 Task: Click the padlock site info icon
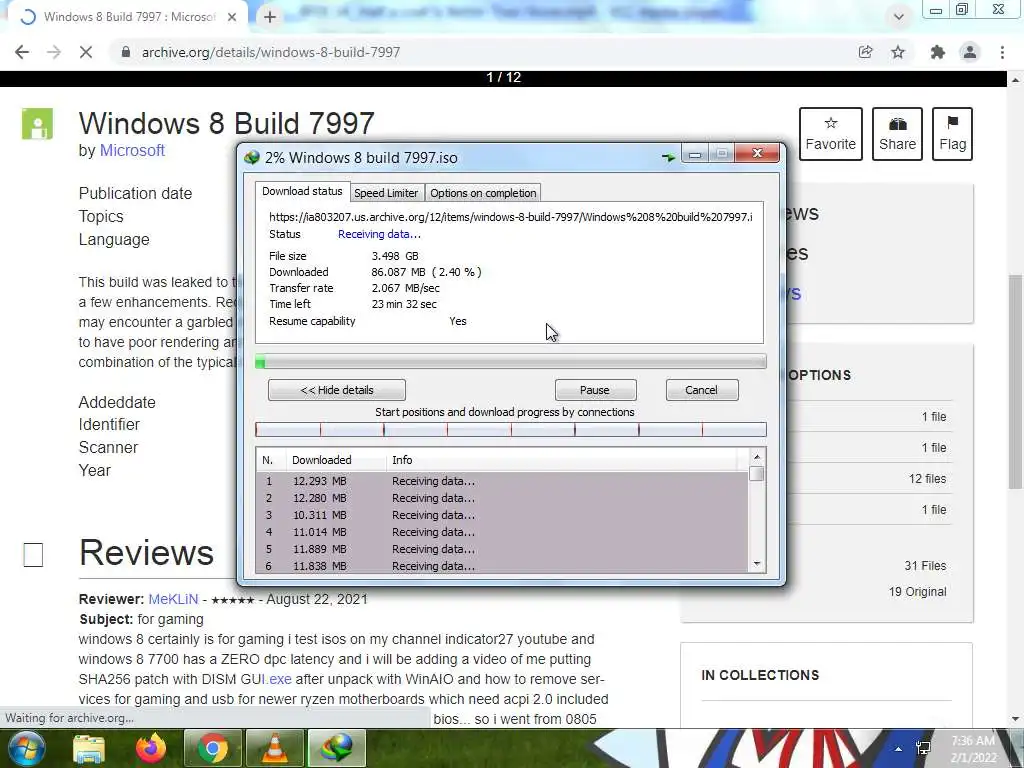tap(125, 52)
